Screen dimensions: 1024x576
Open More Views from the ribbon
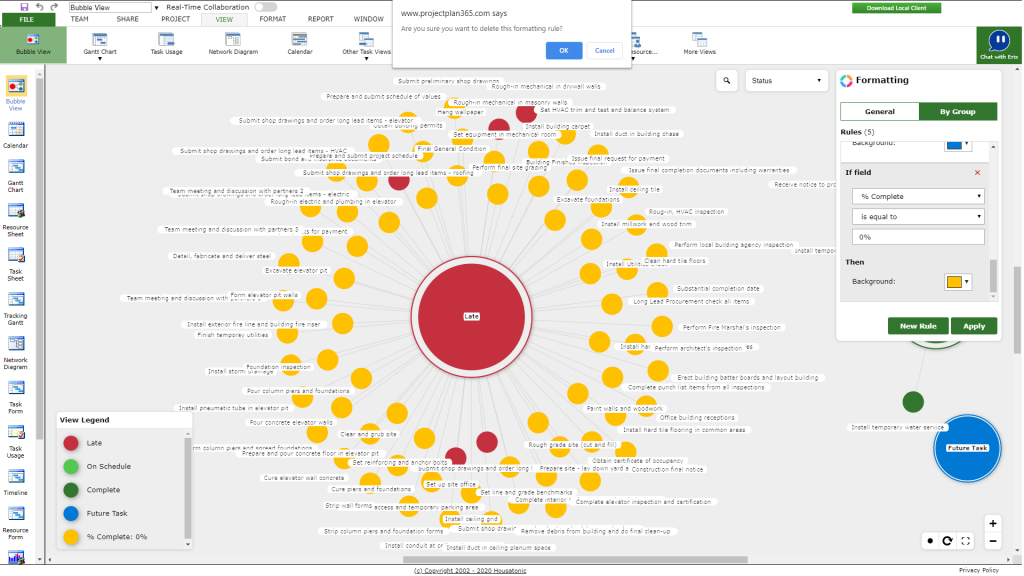click(x=699, y=44)
